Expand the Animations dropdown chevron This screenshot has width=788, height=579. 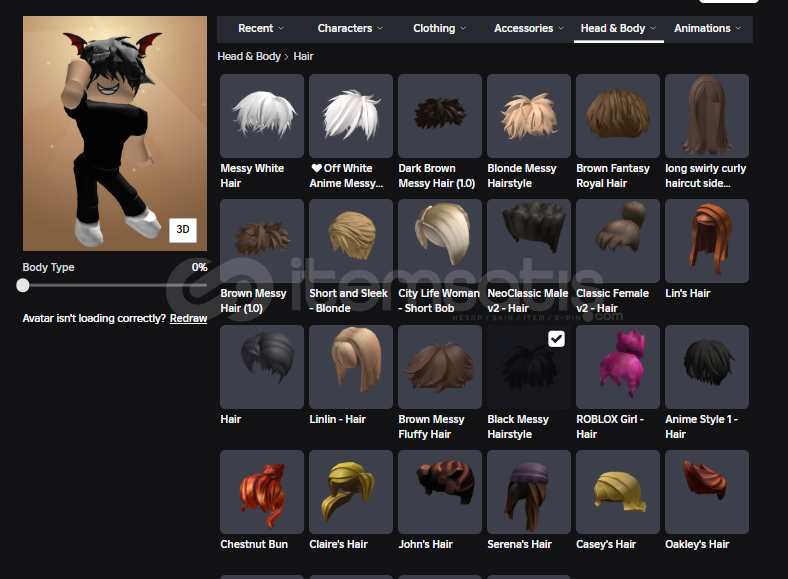tap(738, 29)
